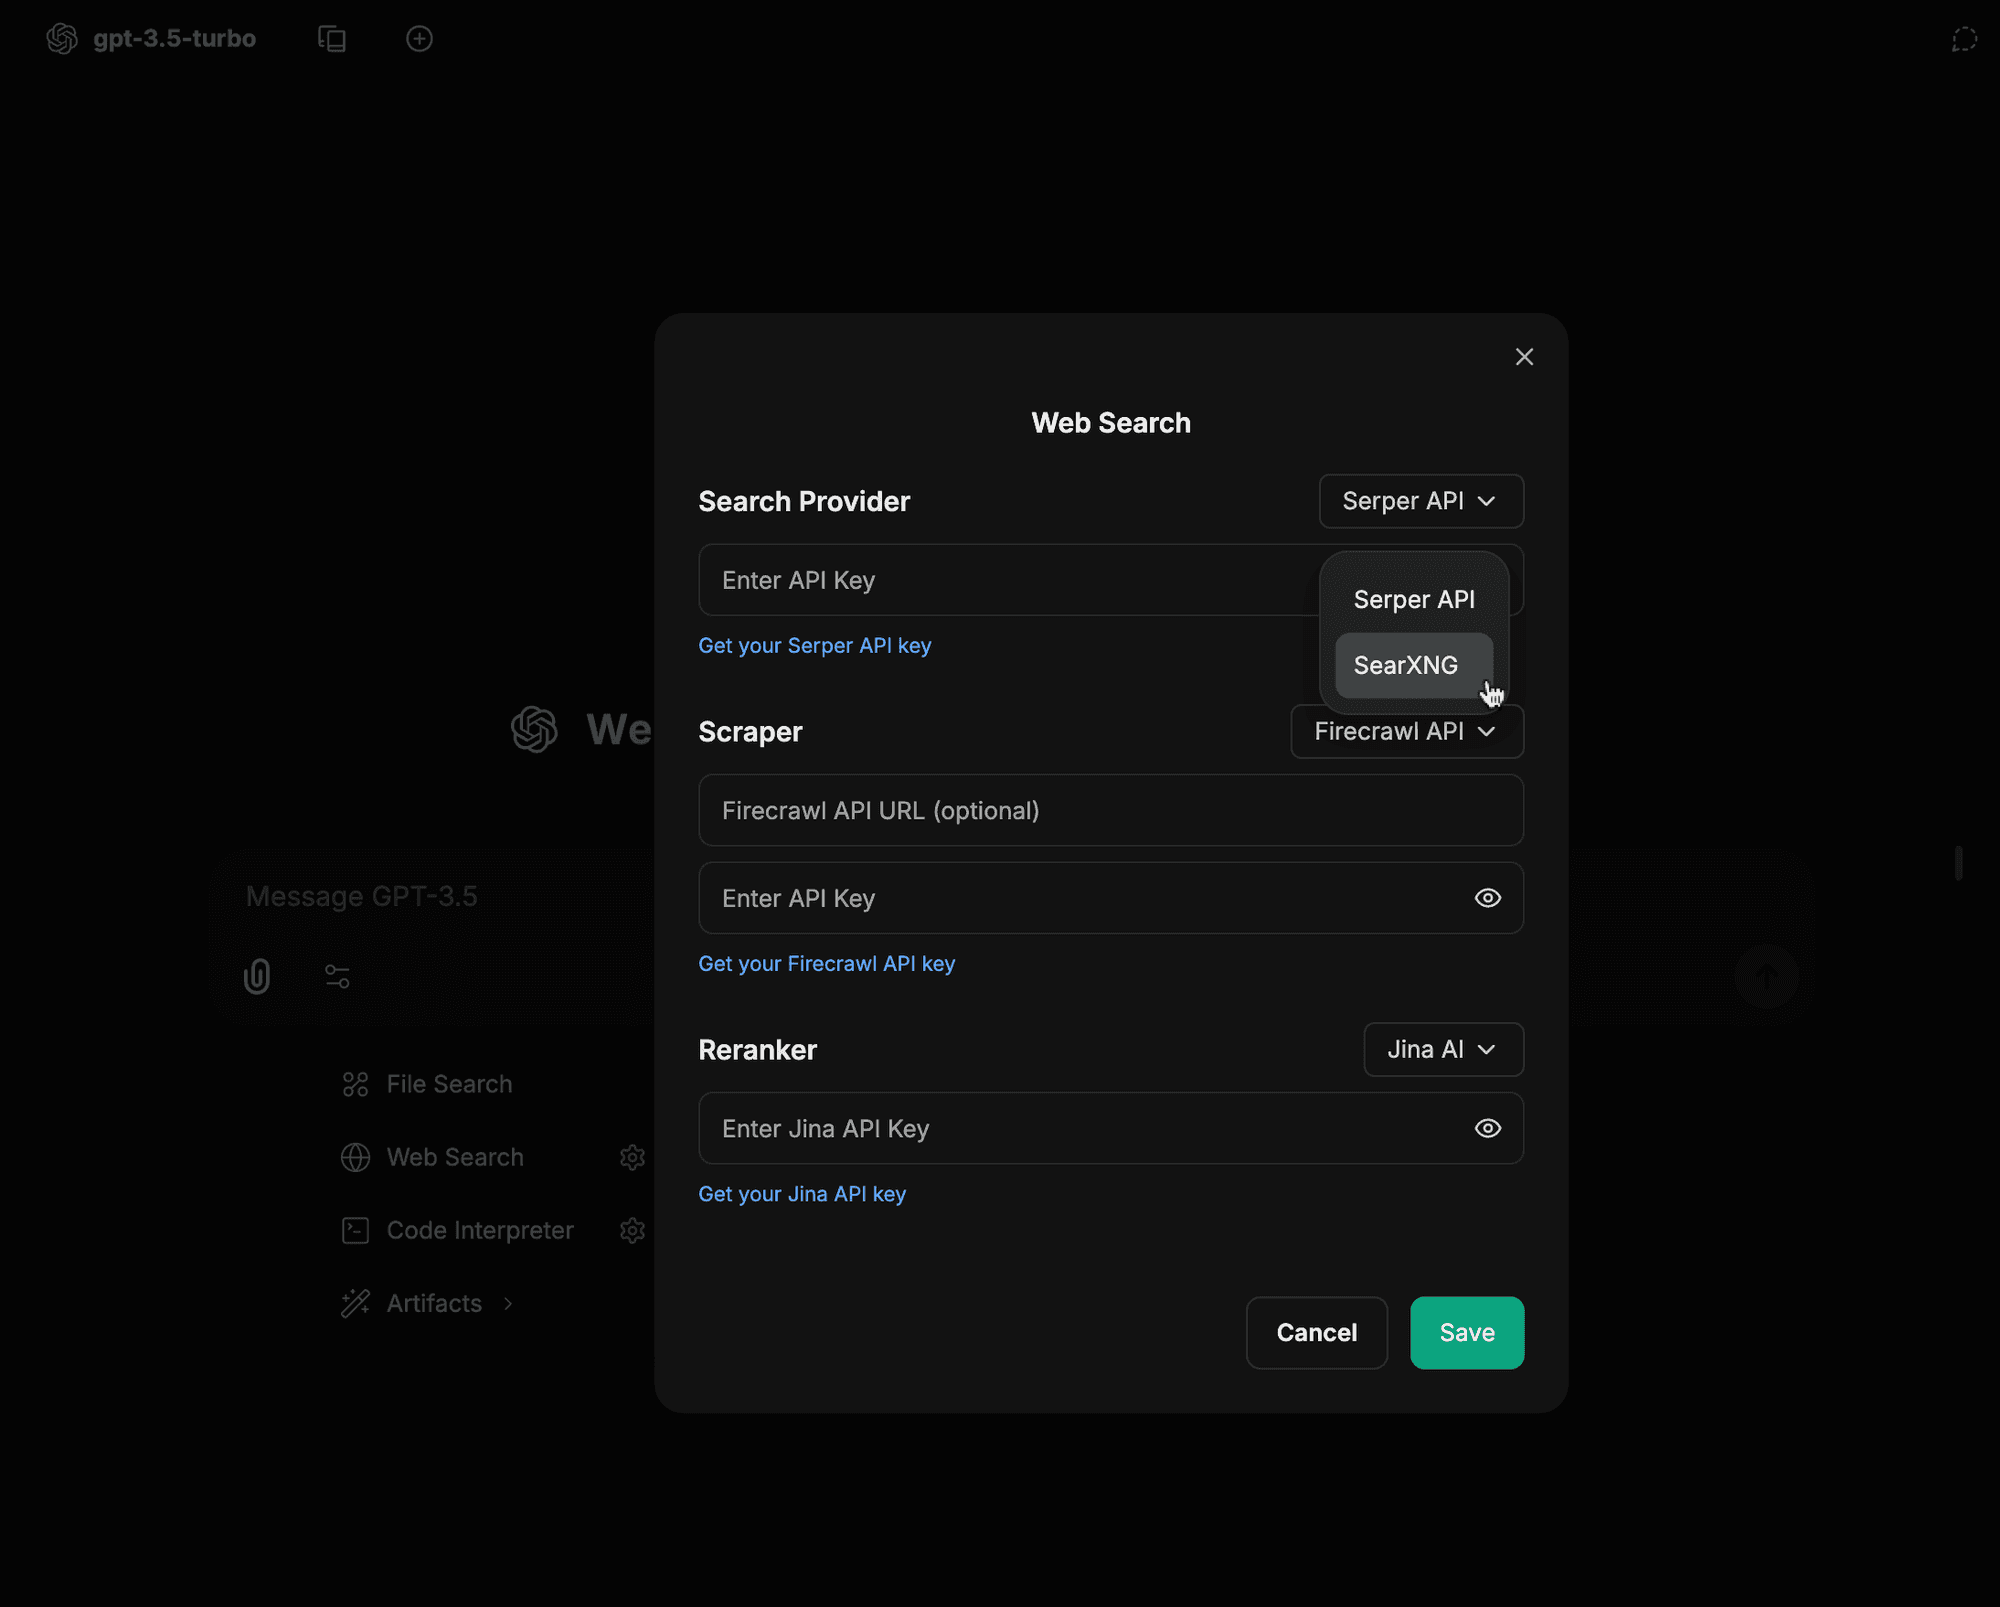Click the terminal icon beside Code Interpreter
Screen dimensions: 2000x1607
[355, 1230]
